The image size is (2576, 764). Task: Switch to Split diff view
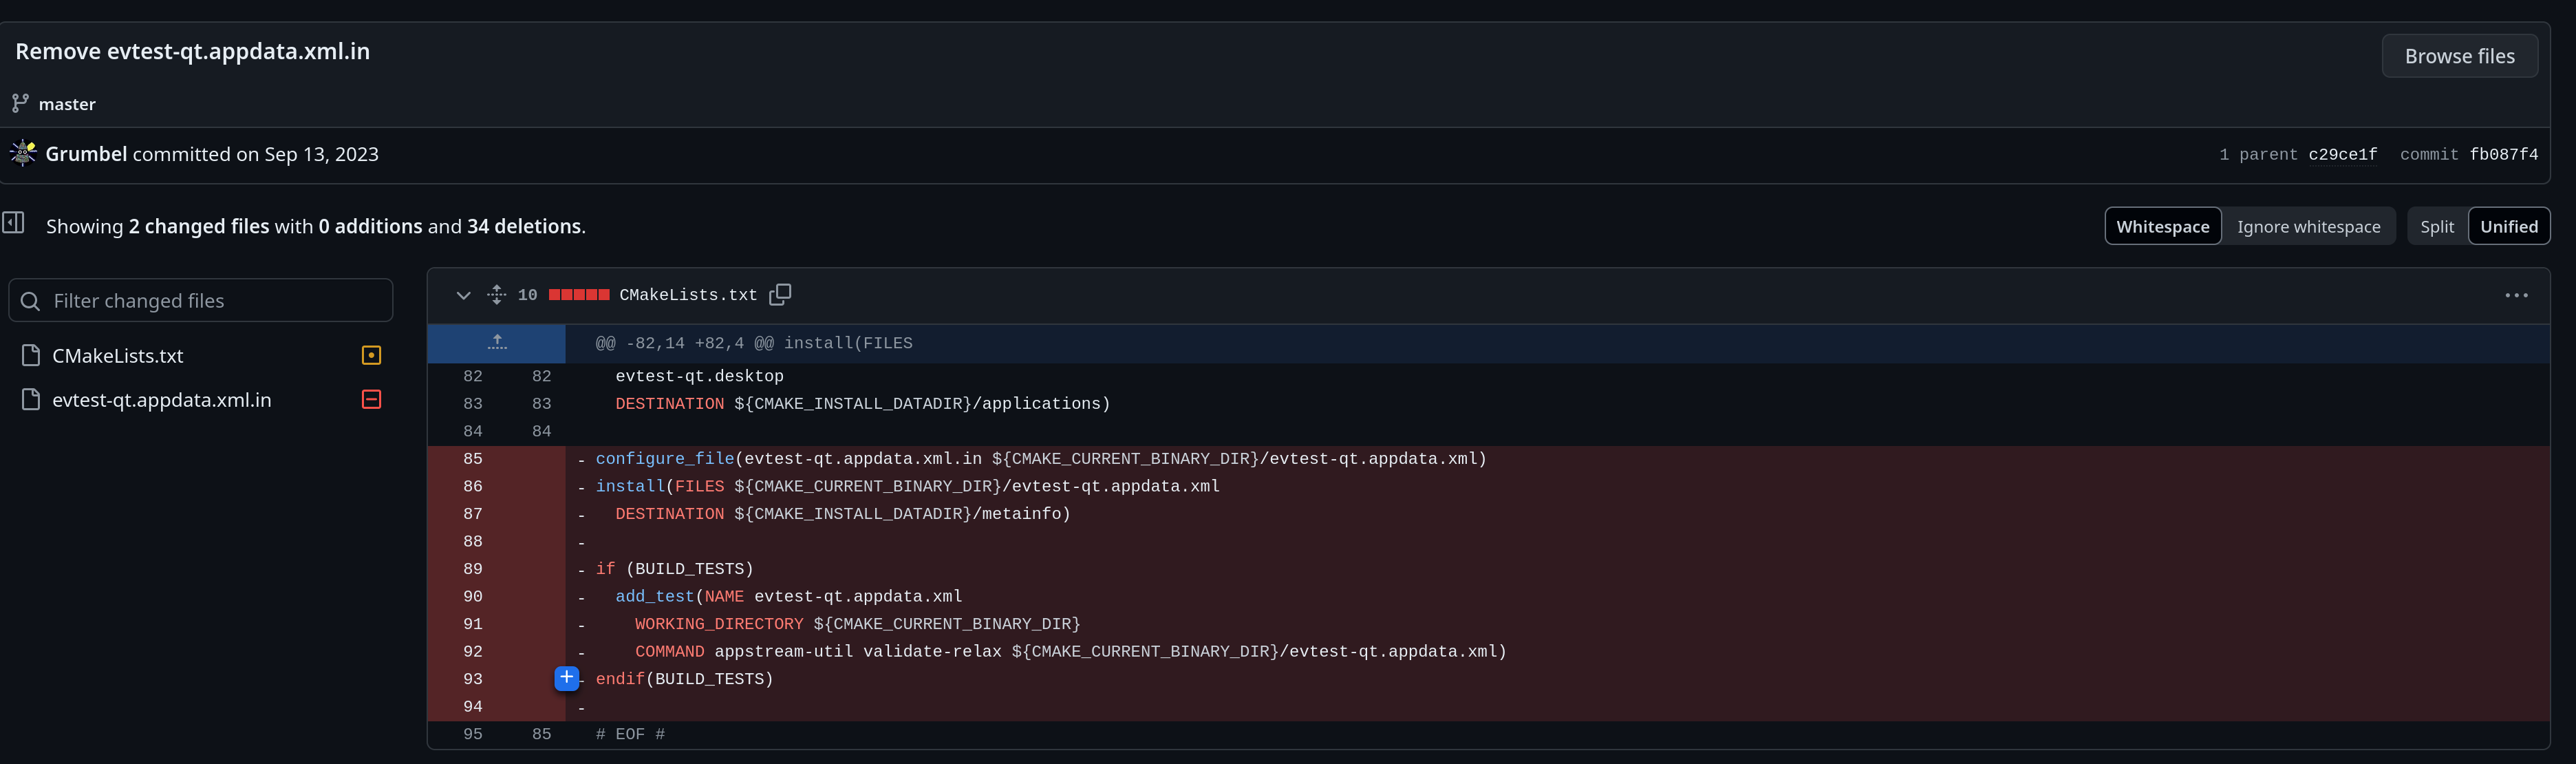click(2436, 226)
